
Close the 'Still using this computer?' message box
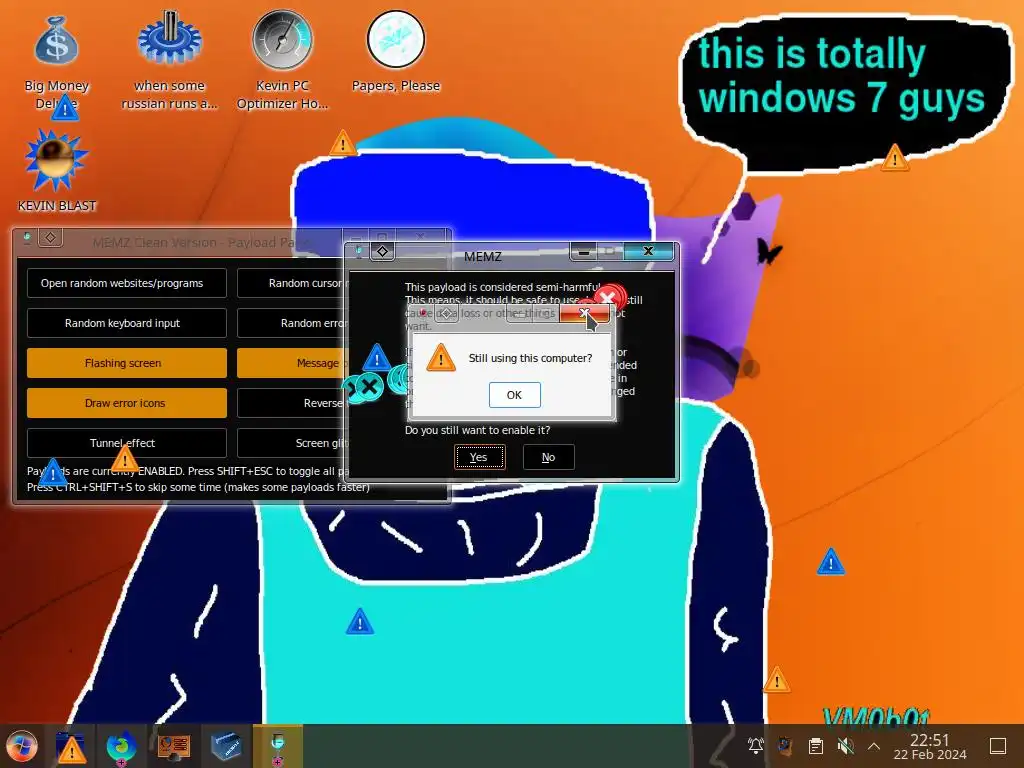click(584, 313)
